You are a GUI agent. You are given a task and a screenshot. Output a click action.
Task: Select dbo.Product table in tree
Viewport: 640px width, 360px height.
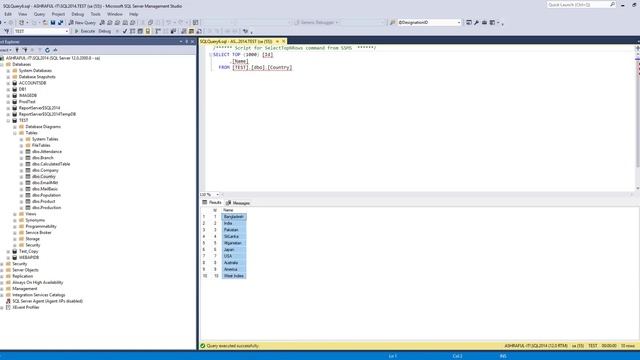[x=44, y=201]
